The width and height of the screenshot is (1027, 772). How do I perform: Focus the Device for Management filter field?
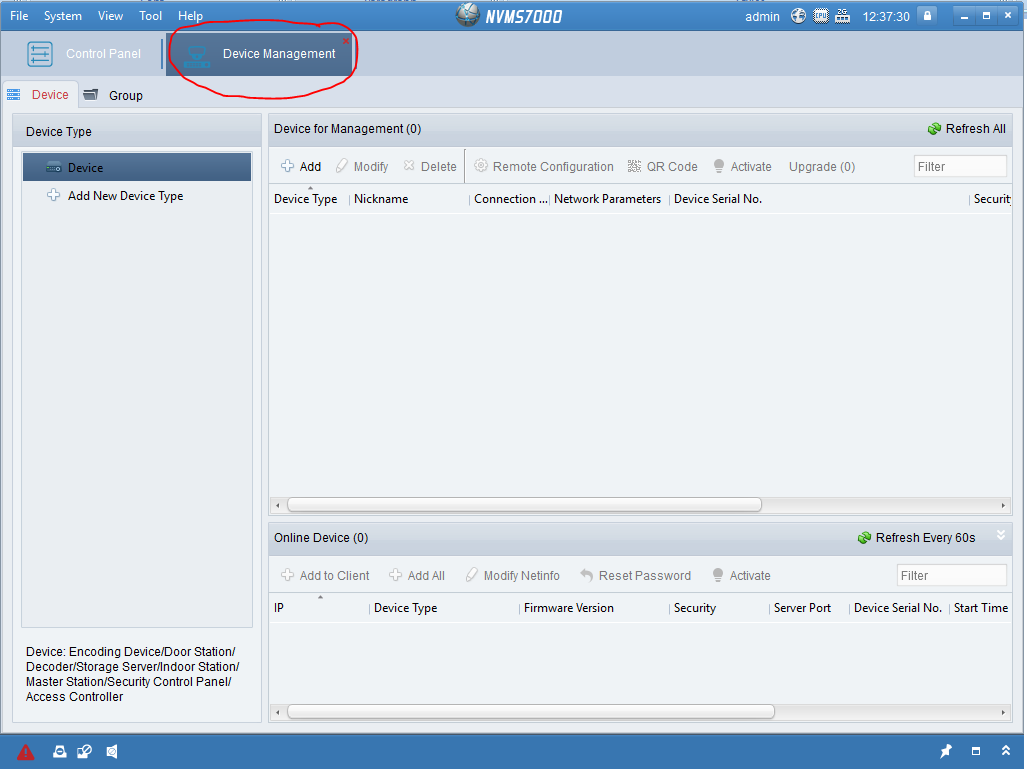pos(960,166)
